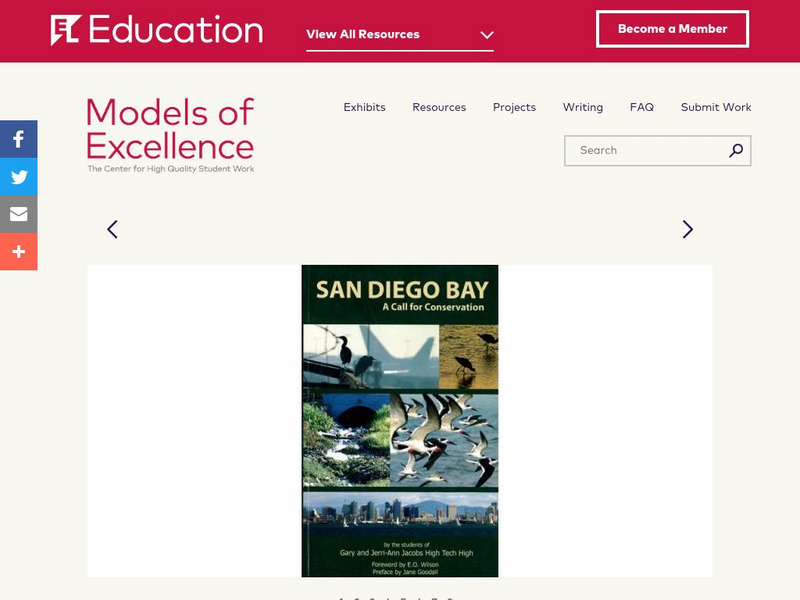Click the Submit Work link
Screen dimensions: 800x600
coord(716,107)
